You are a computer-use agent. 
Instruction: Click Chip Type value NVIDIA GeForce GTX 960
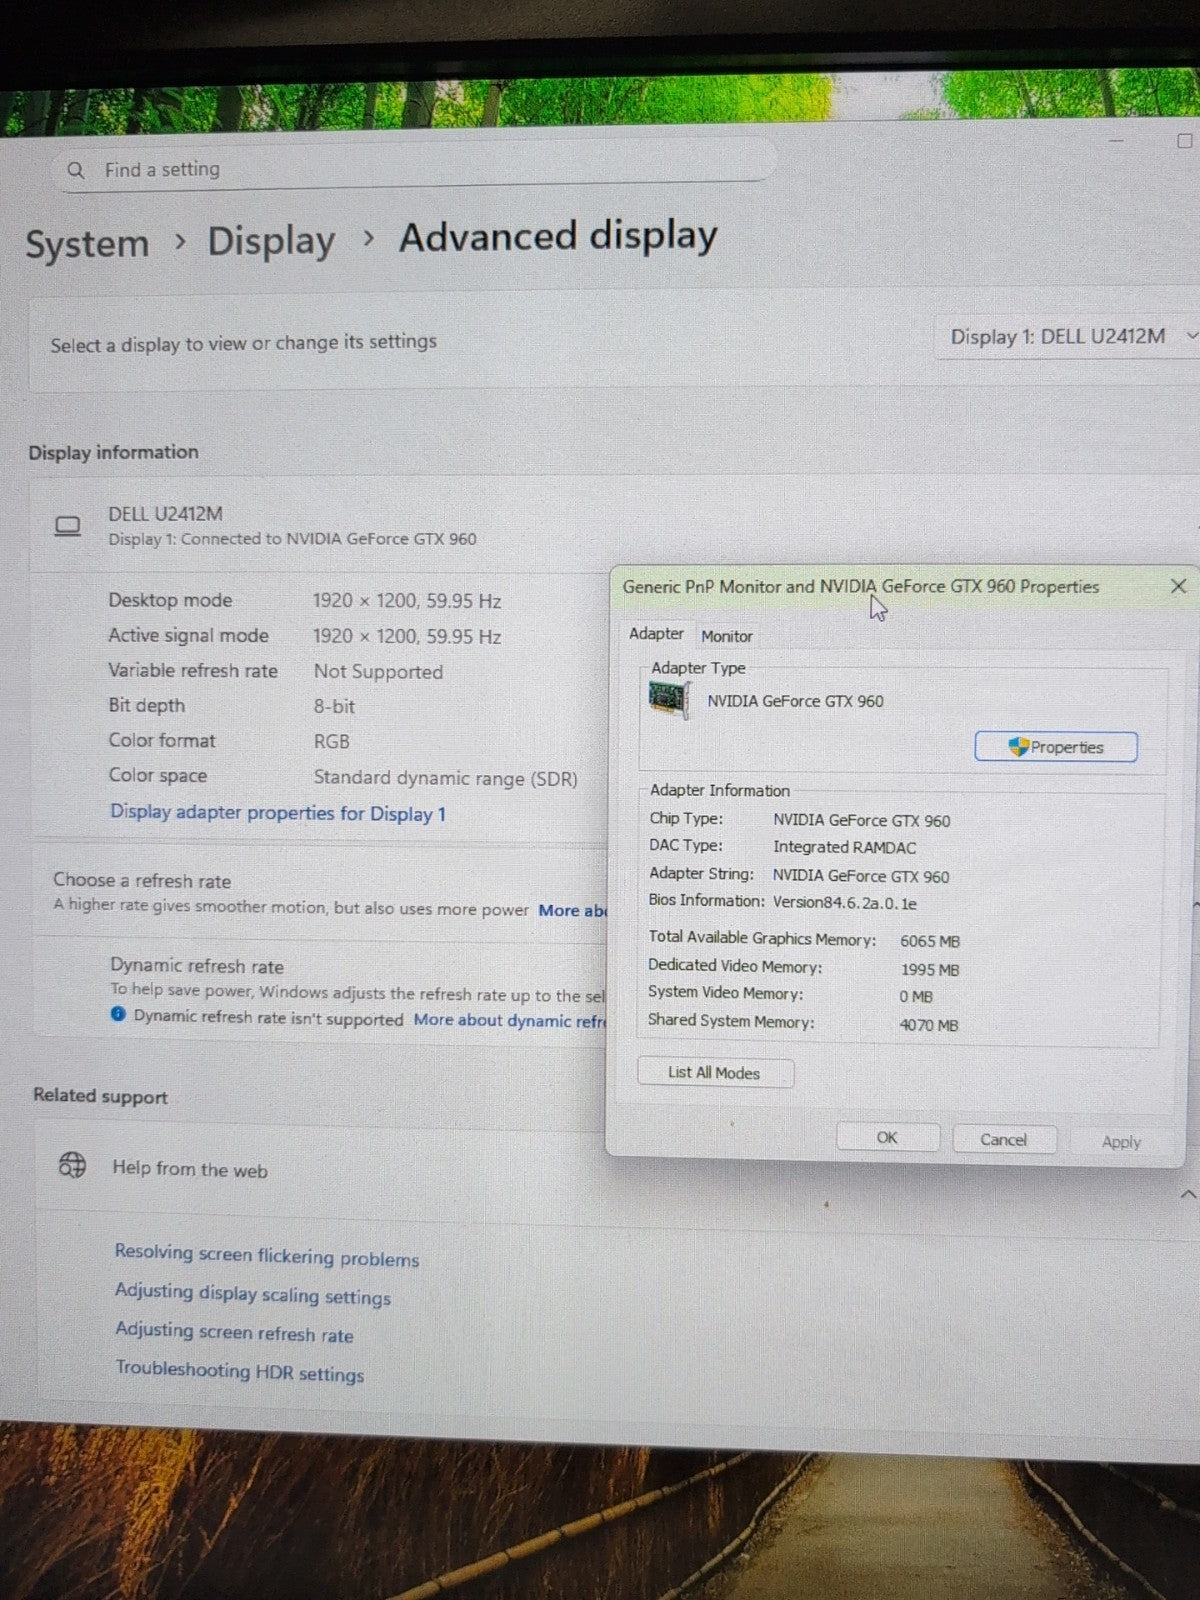(862, 821)
